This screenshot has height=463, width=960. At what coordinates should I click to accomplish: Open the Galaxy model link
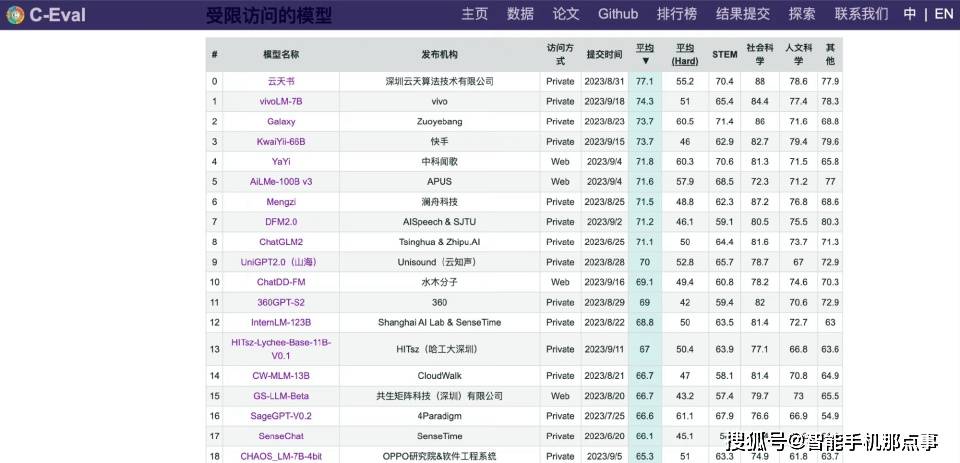(x=281, y=122)
